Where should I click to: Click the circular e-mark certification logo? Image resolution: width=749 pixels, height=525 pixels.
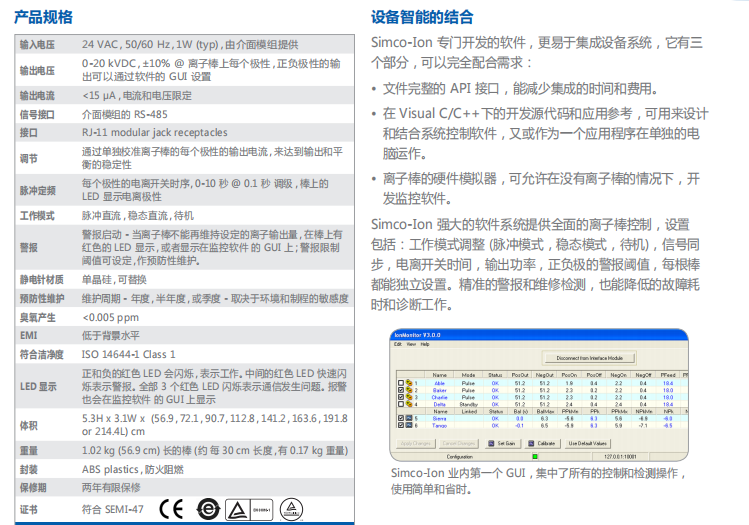click(x=208, y=509)
